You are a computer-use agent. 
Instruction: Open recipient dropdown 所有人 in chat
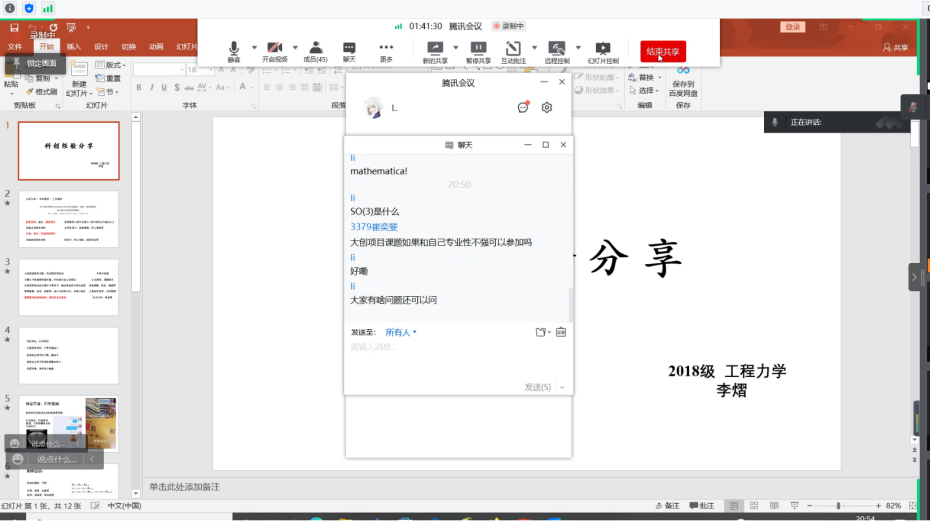click(x=401, y=332)
